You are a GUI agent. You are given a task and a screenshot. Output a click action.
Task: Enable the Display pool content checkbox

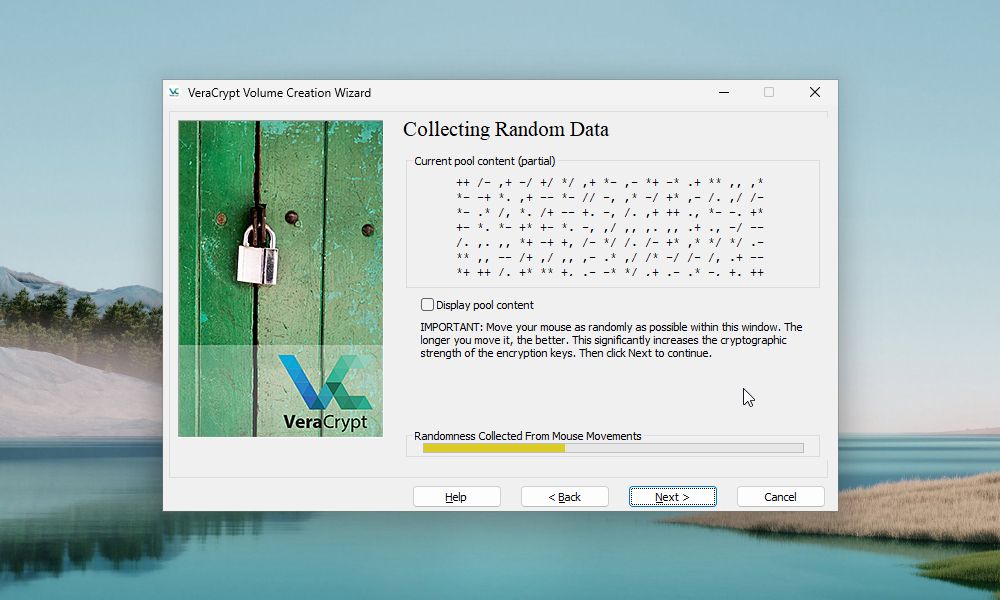tap(428, 305)
